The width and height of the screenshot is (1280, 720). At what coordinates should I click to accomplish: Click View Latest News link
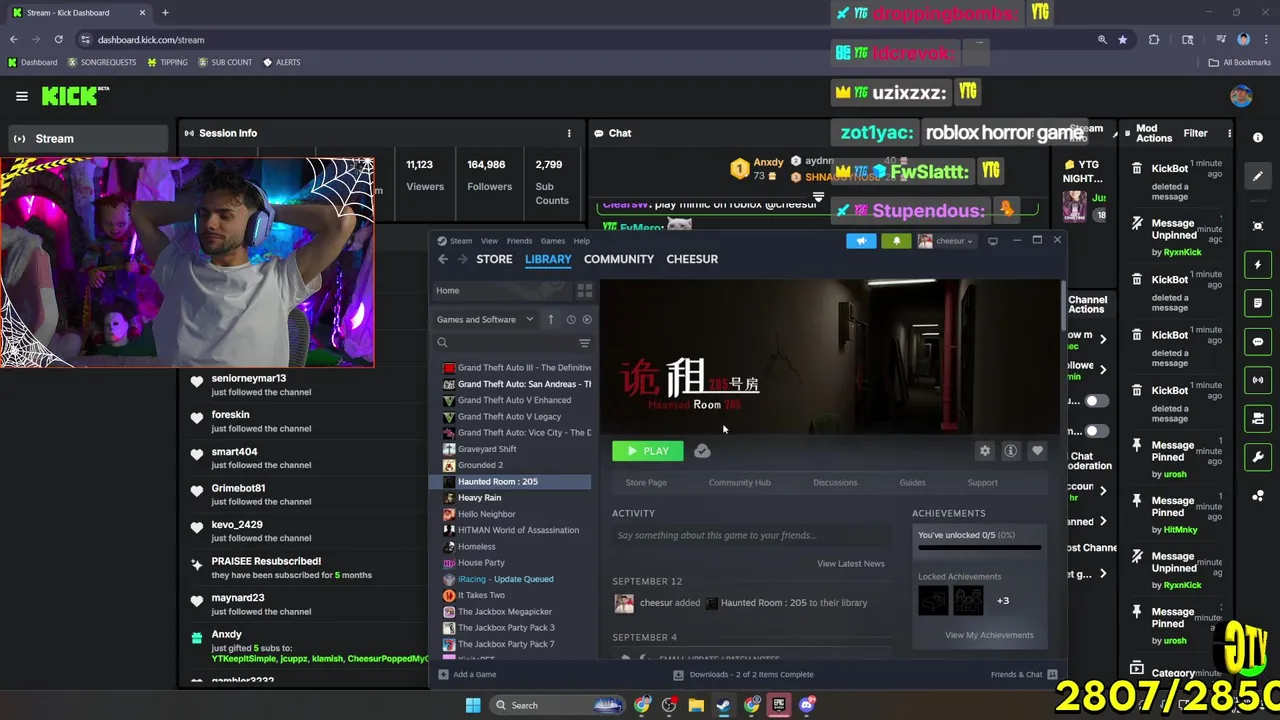[x=851, y=564]
